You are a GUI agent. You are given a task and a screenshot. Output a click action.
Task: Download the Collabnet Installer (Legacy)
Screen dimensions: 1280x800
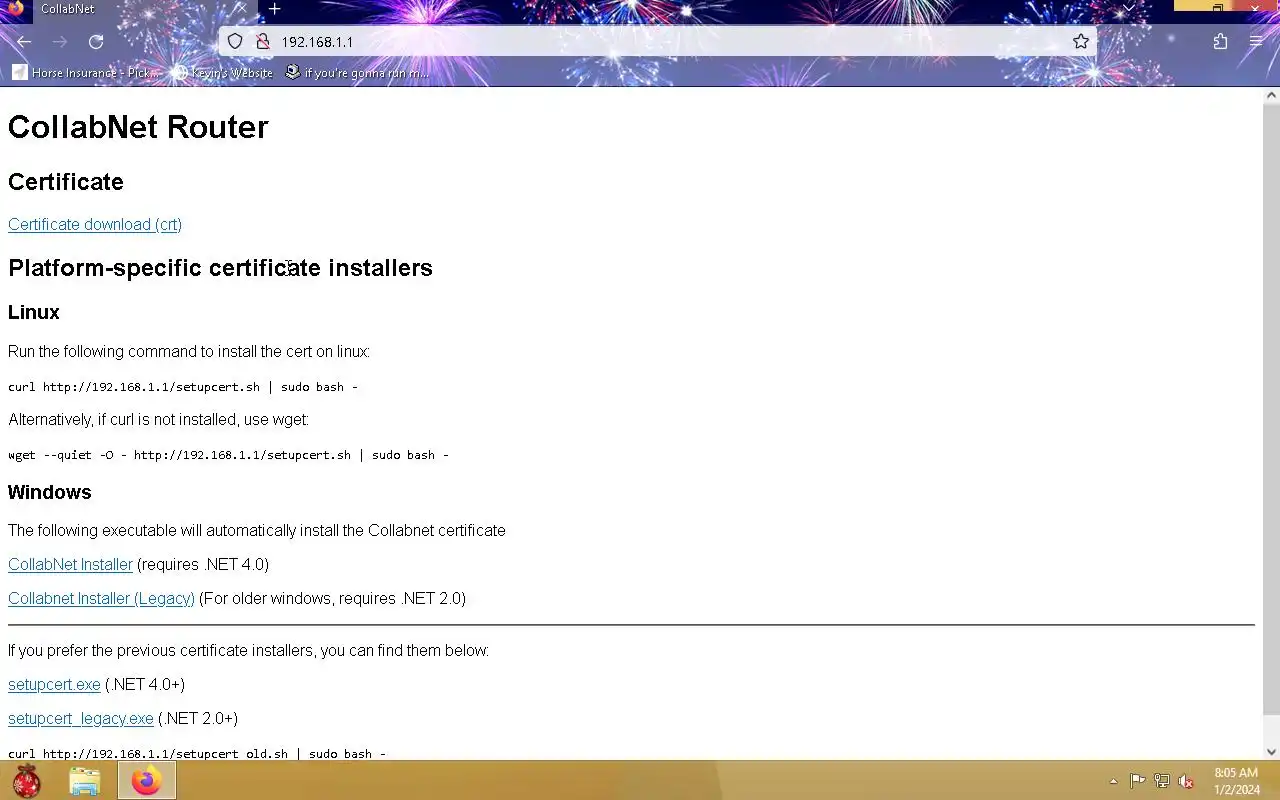point(101,598)
